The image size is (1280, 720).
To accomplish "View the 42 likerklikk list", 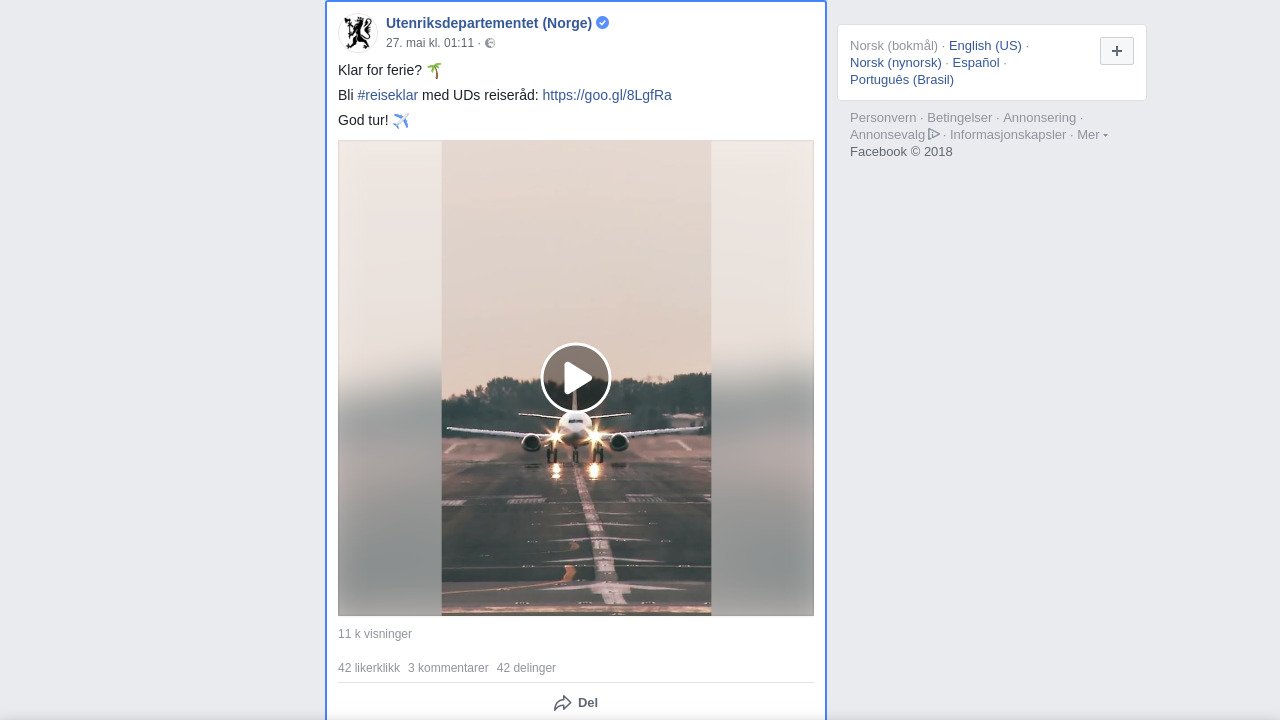I will click(x=369, y=668).
